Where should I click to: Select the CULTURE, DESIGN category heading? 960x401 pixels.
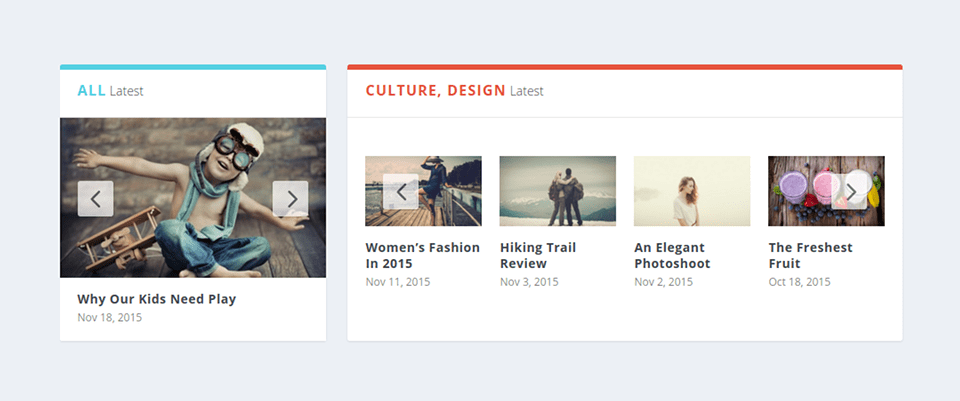435,91
